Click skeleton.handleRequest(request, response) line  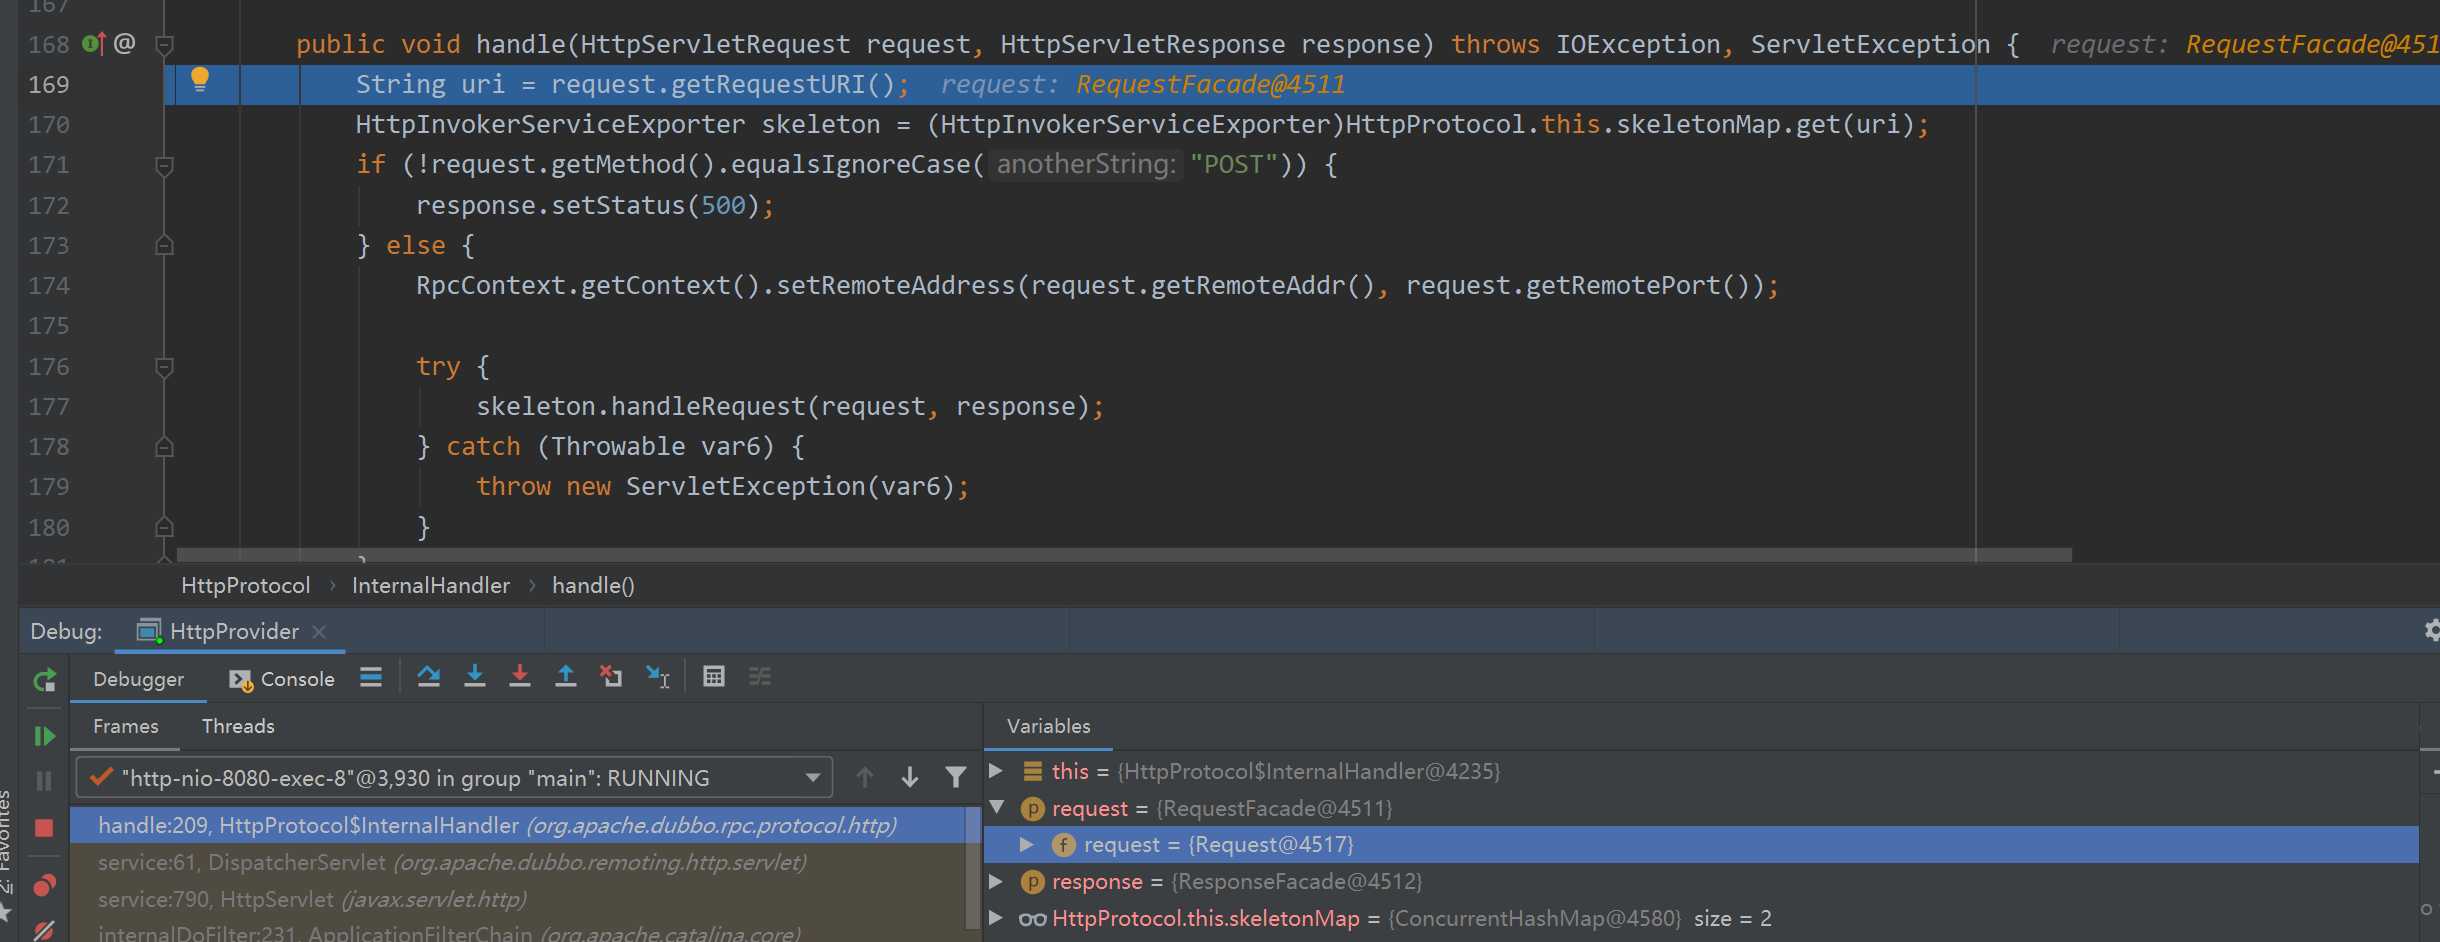pyautogui.click(x=790, y=406)
